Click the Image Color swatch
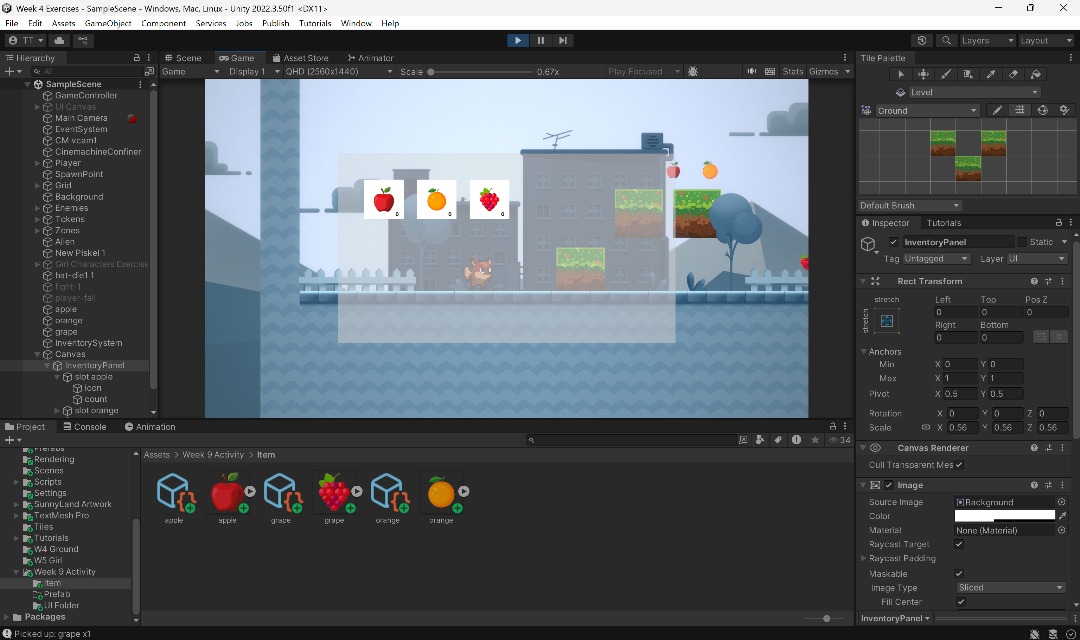The height and width of the screenshot is (640, 1080). 1005,516
